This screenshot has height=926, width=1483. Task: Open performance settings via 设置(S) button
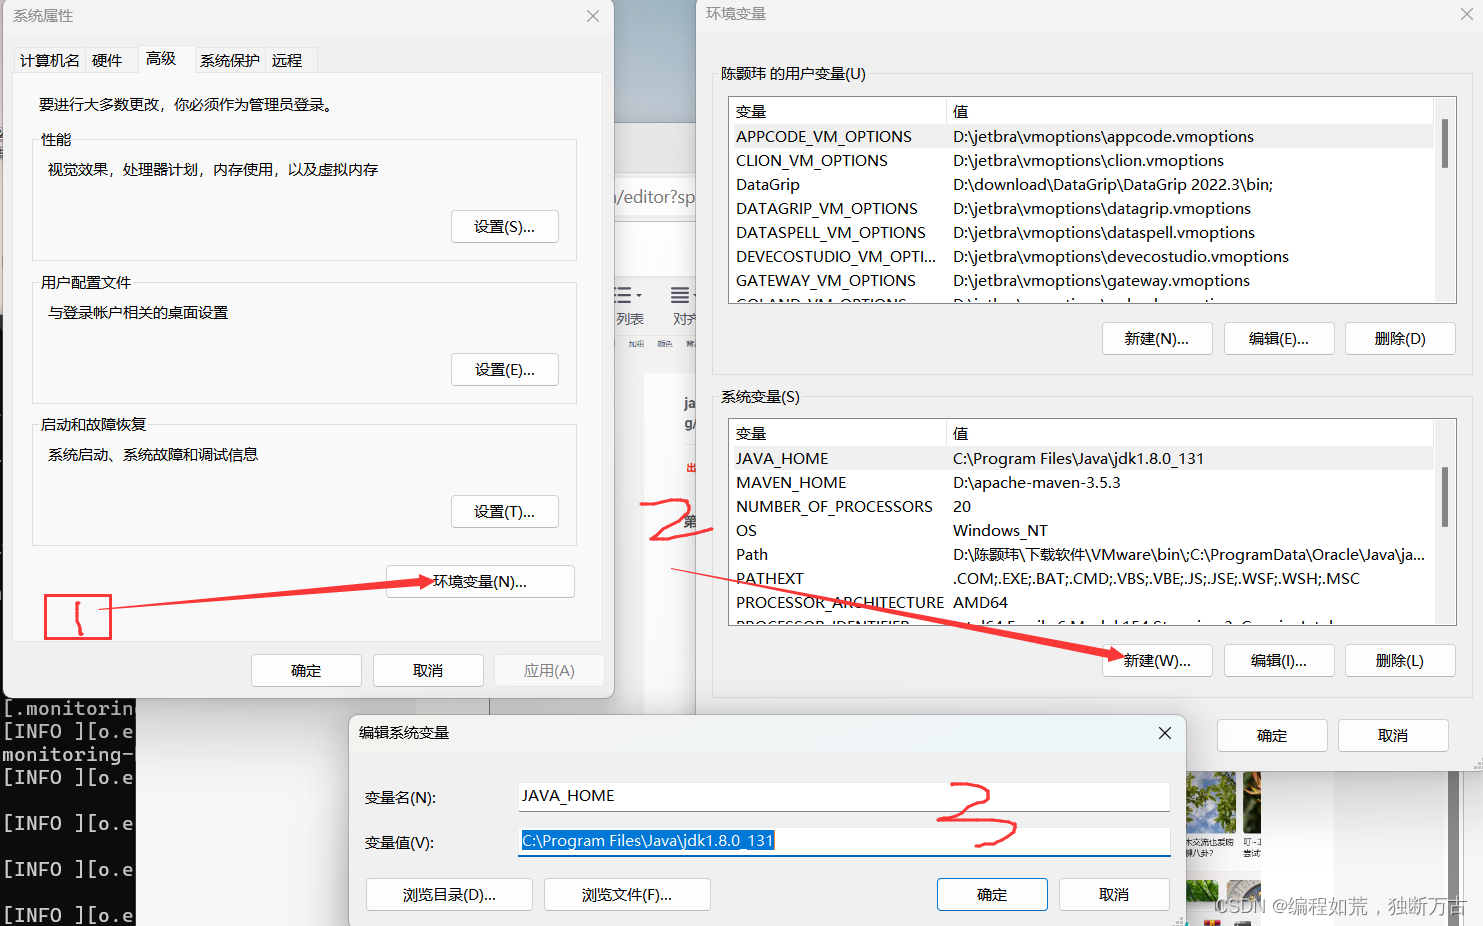504,226
